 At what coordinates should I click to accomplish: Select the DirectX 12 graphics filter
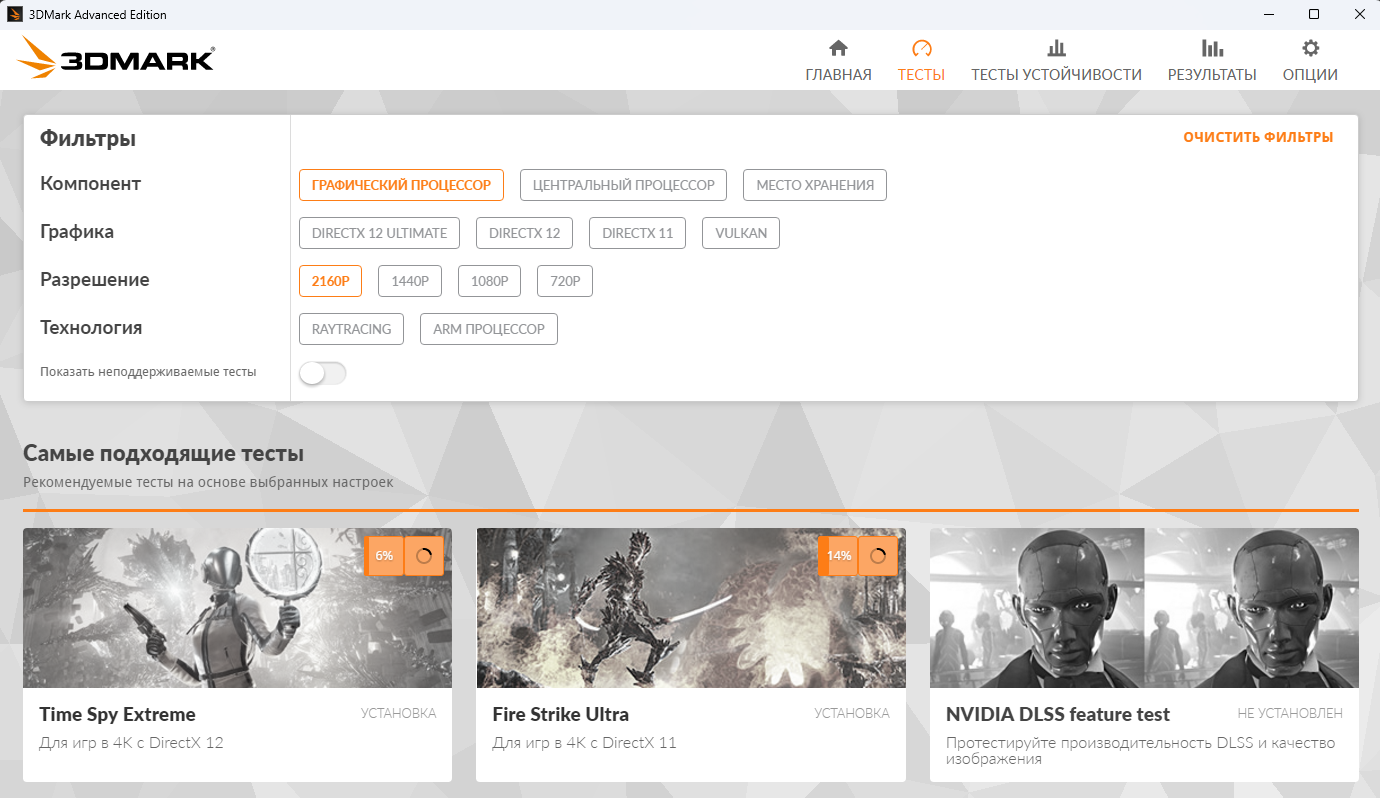pos(525,233)
